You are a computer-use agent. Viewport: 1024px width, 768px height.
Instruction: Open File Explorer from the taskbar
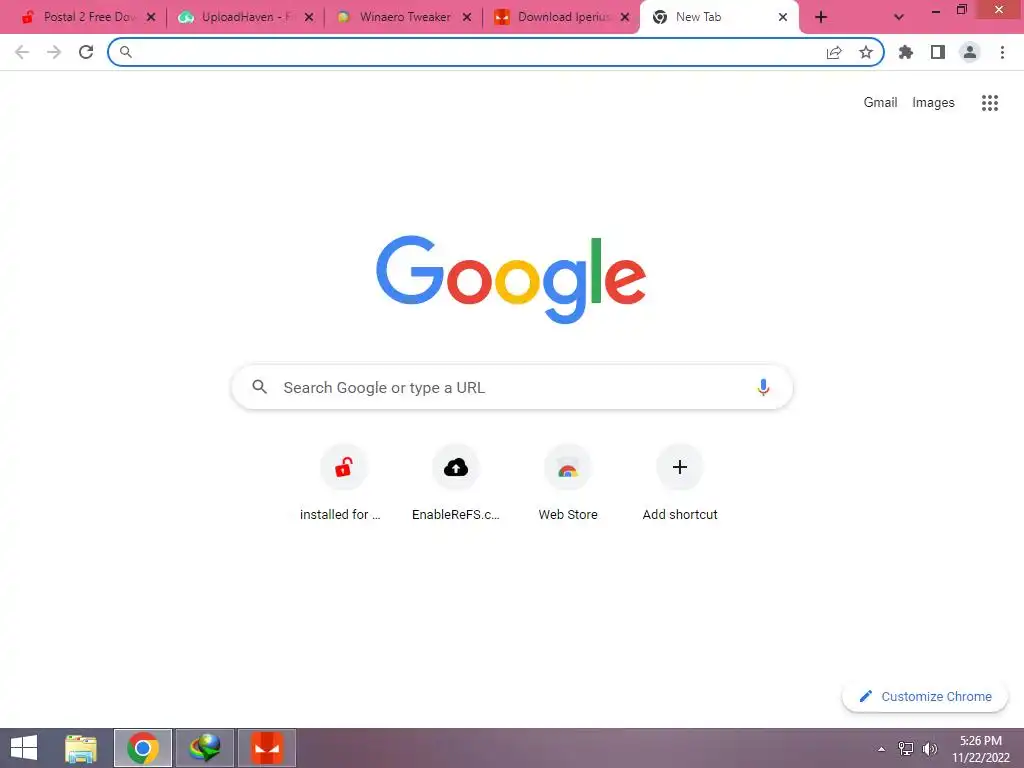(x=81, y=748)
